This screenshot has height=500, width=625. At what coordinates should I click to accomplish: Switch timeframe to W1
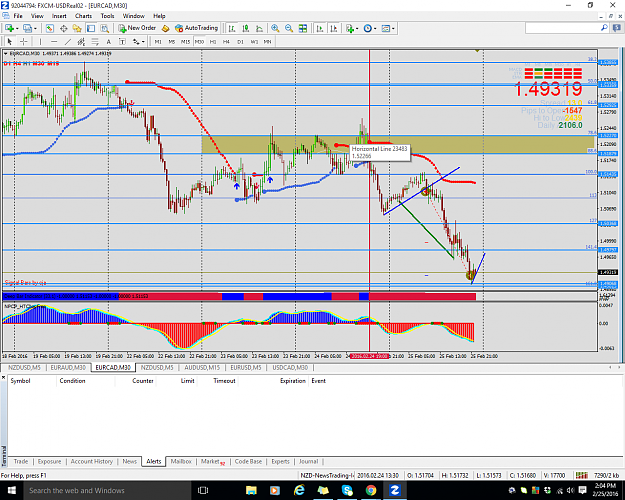(x=254, y=41)
